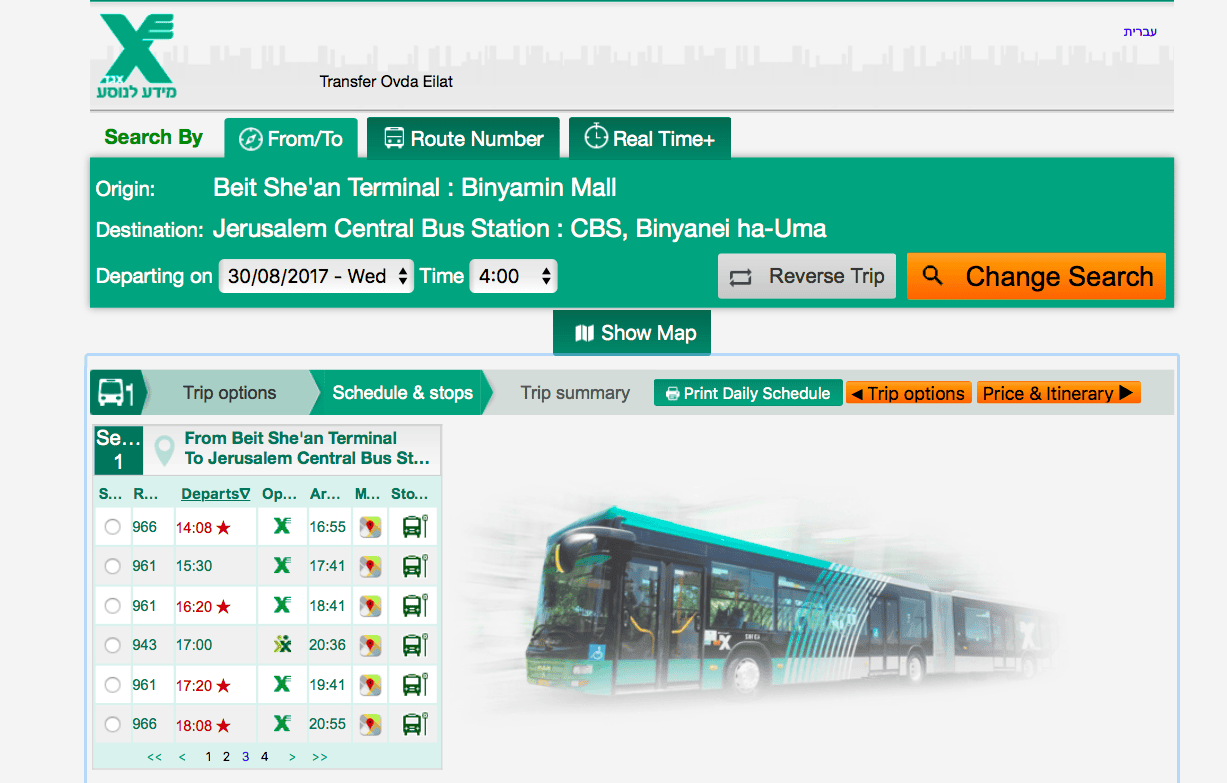View stops icon for 16:20 departure
The height and width of the screenshot is (783, 1227).
(x=414, y=606)
